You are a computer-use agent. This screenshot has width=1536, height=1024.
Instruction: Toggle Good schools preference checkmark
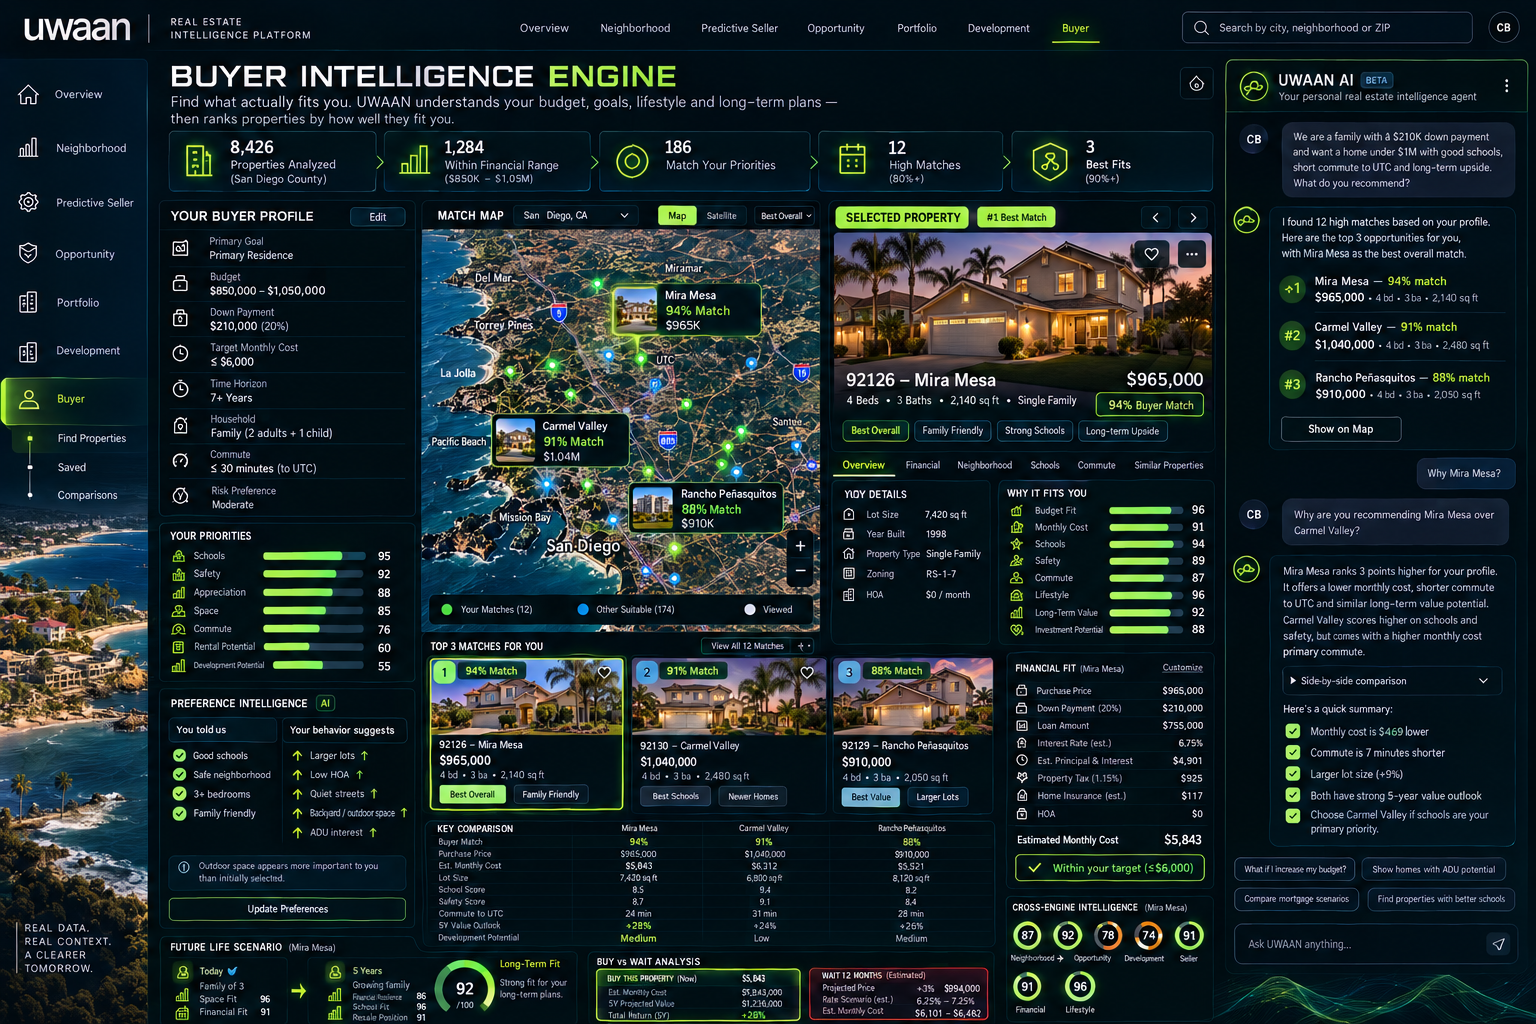point(180,756)
